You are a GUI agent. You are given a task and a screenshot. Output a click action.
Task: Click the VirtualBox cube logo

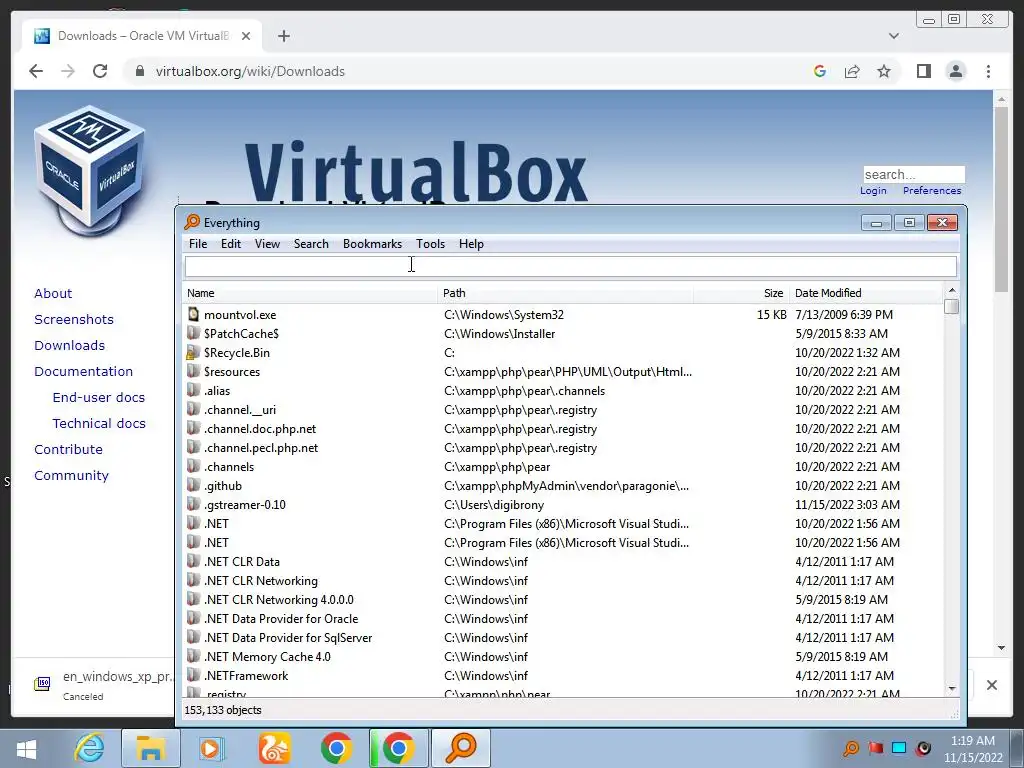click(x=89, y=170)
